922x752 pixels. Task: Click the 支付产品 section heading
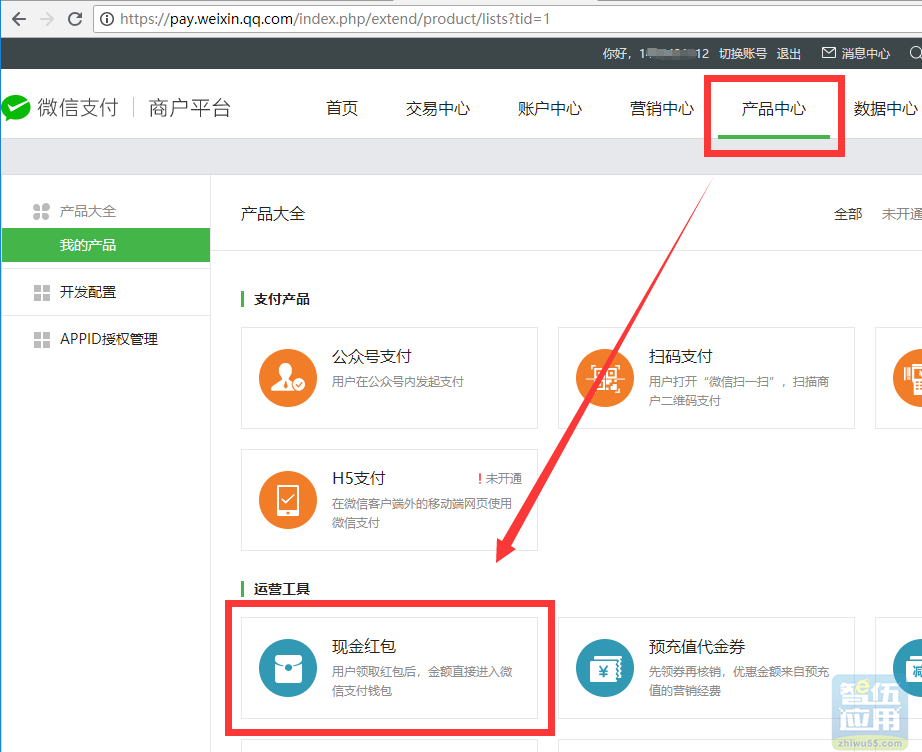[282, 299]
